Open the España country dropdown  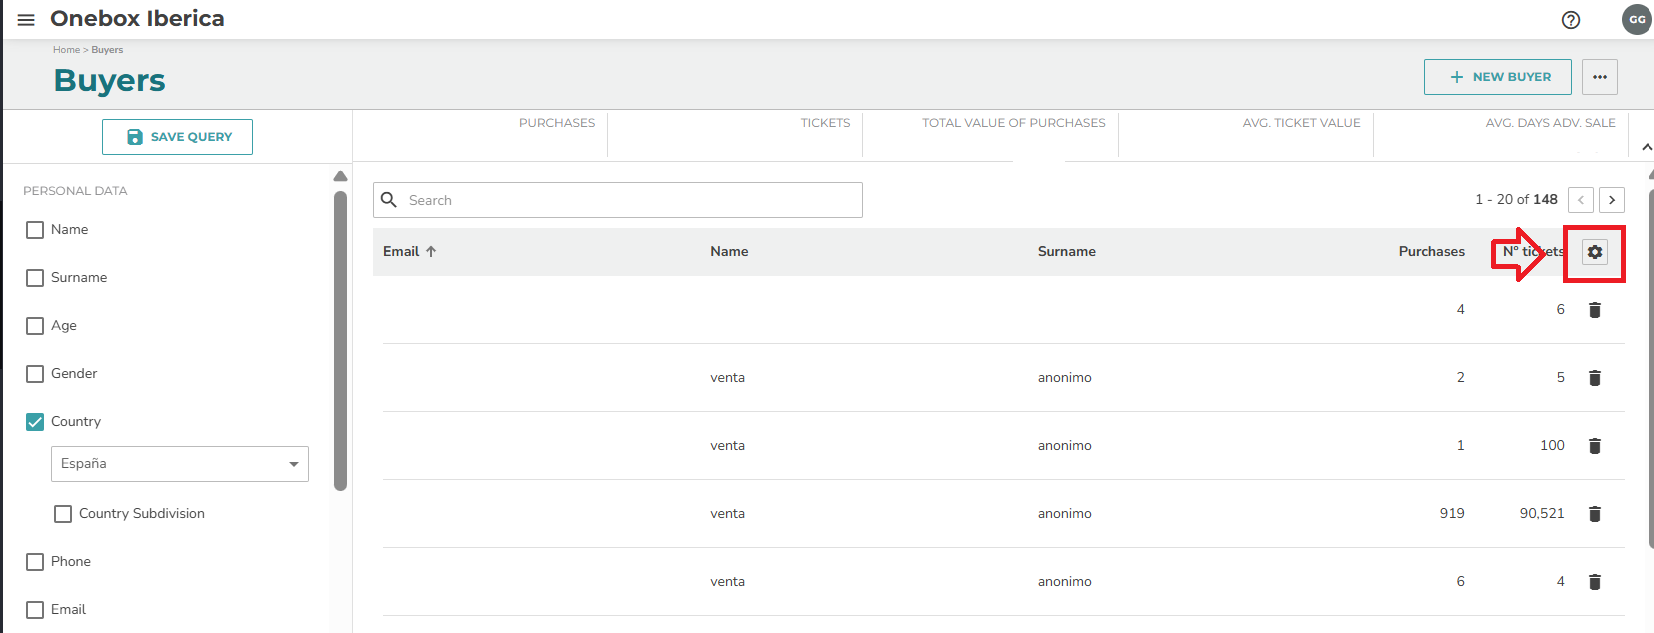coord(180,464)
